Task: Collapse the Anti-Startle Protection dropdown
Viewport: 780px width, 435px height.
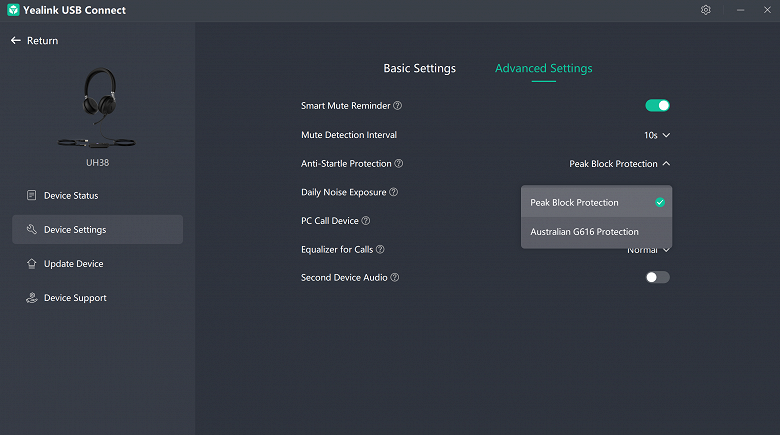Action: (x=619, y=164)
